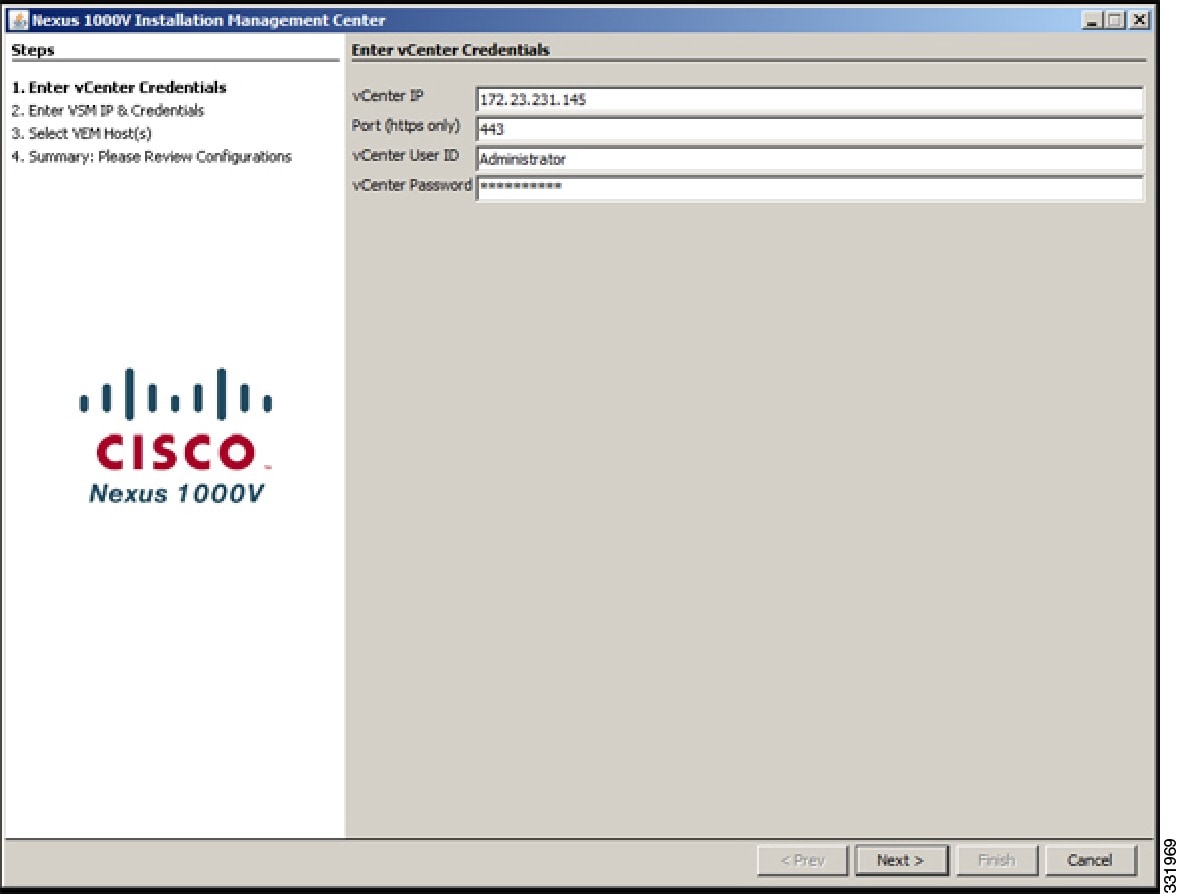Image resolution: width=1181 pixels, height=895 pixels.
Task: Close the Installation Management Center window
Action: [1140, 20]
